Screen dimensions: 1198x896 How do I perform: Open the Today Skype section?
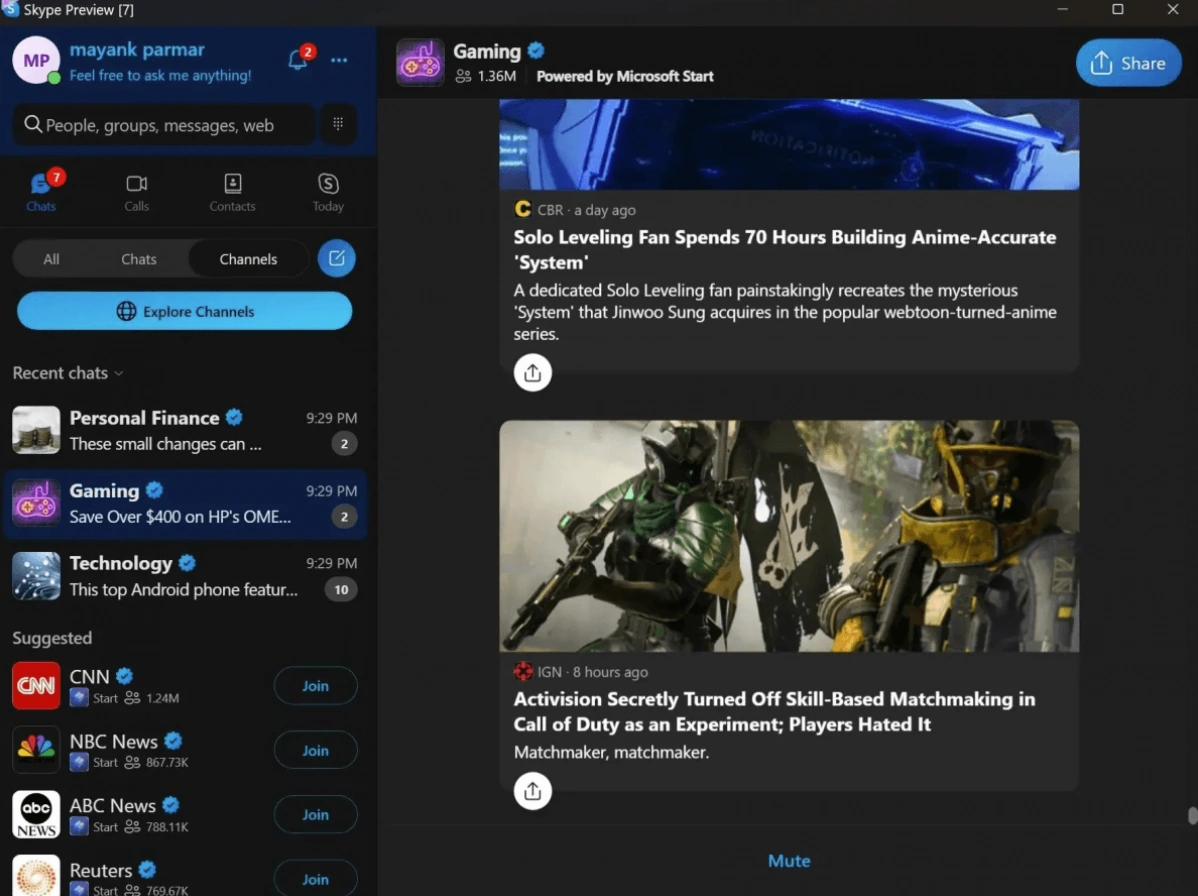[x=328, y=192]
